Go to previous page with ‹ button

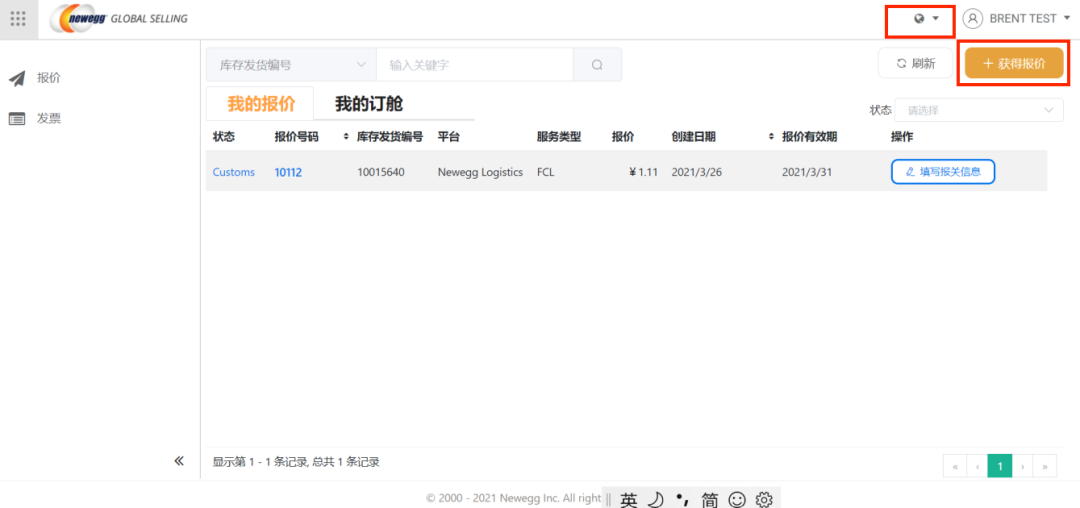(977, 466)
